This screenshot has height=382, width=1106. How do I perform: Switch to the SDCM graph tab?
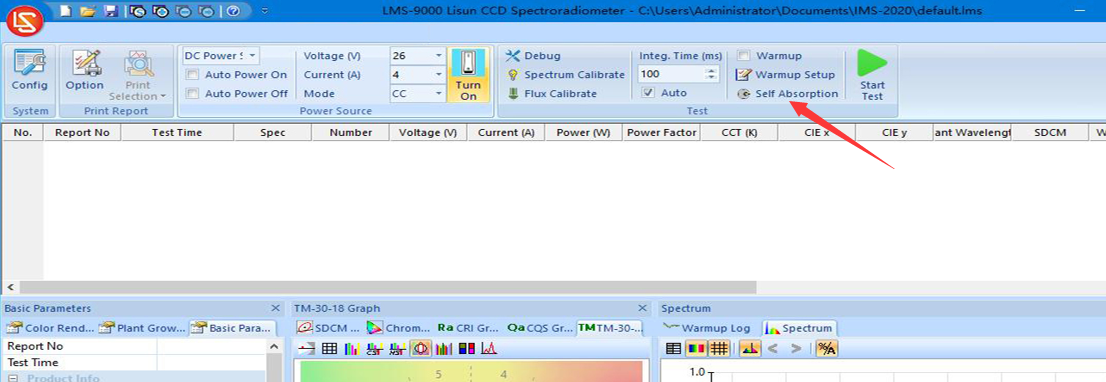pos(328,328)
